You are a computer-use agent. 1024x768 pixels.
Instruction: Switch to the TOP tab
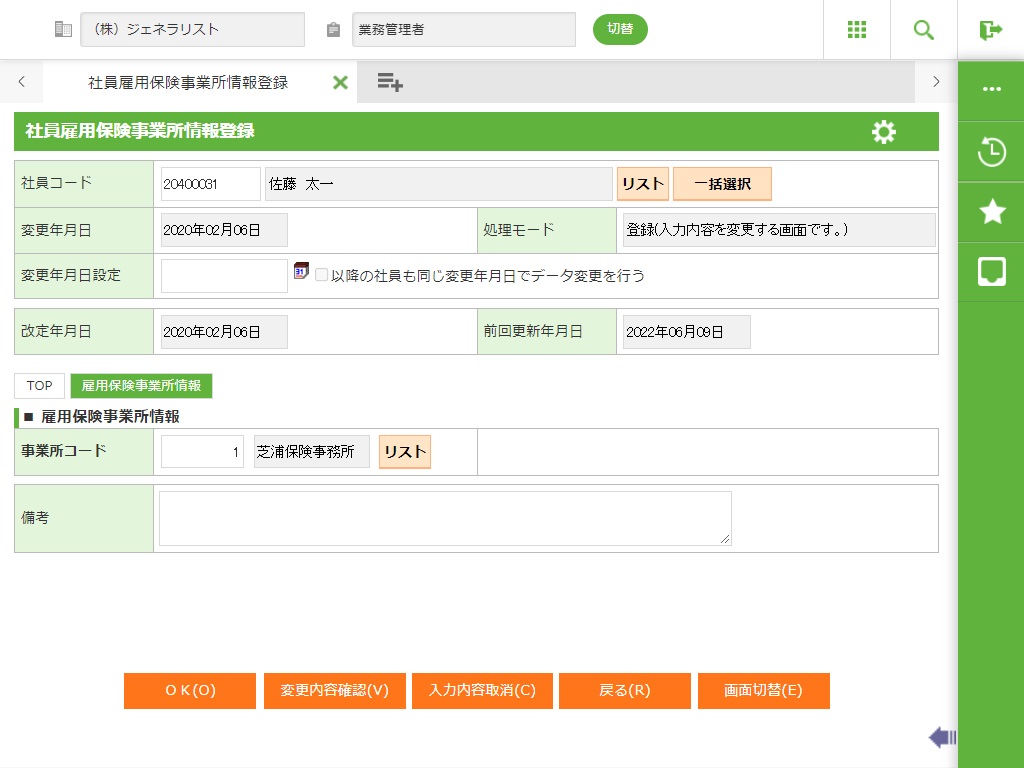pyautogui.click(x=40, y=386)
